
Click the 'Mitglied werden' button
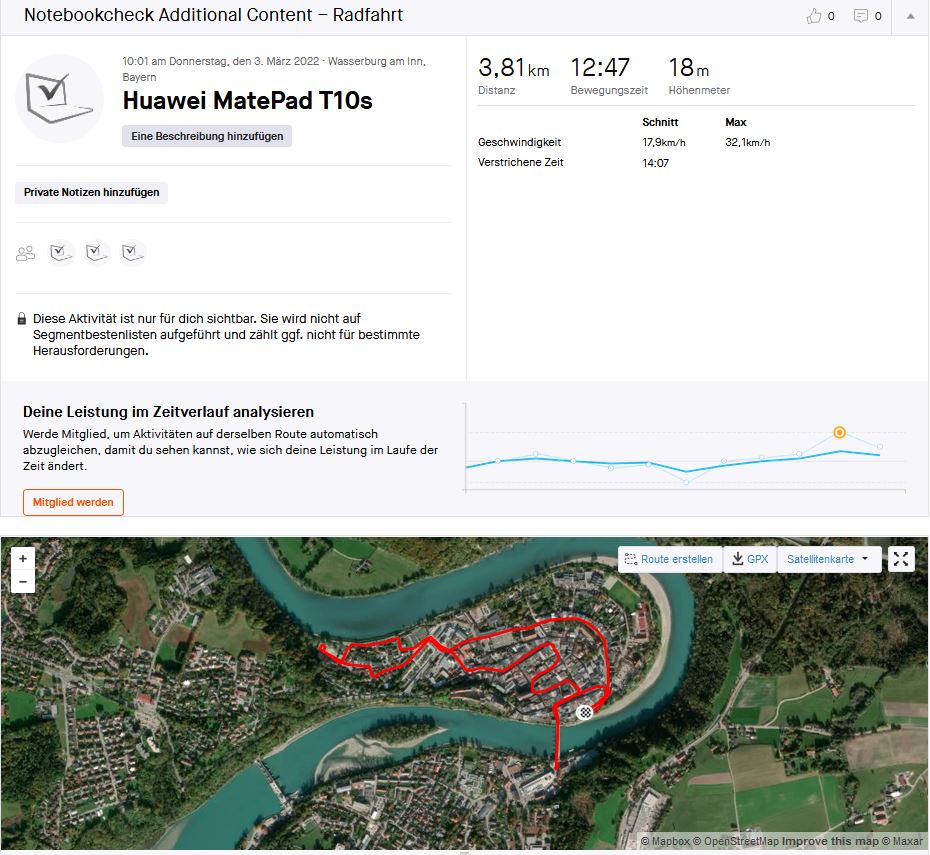pos(73,502)
